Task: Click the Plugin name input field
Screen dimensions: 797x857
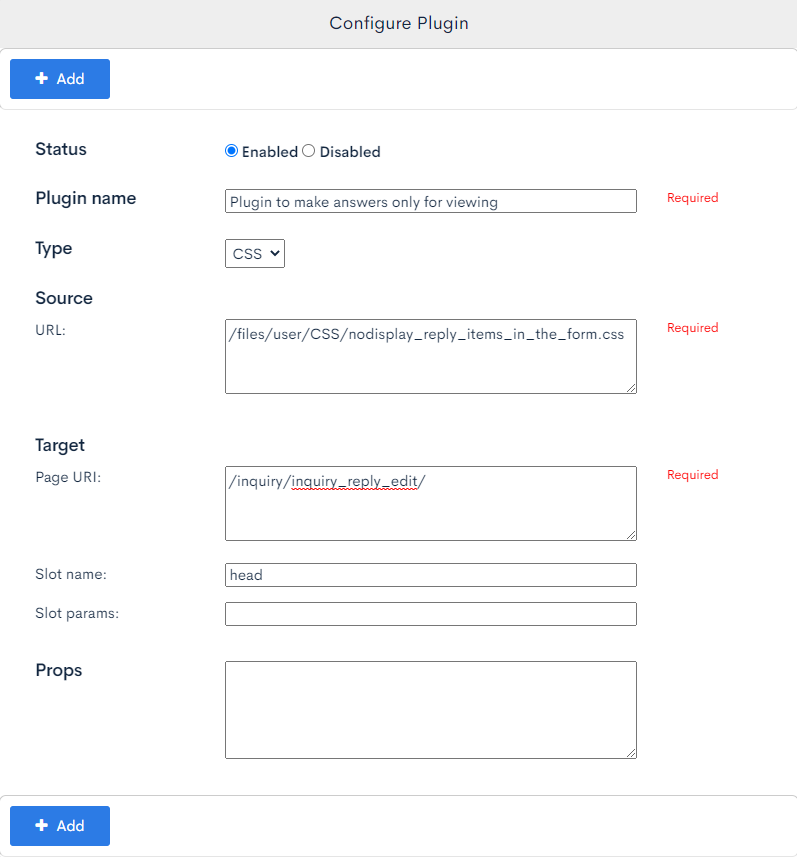Action: (430, 201)
